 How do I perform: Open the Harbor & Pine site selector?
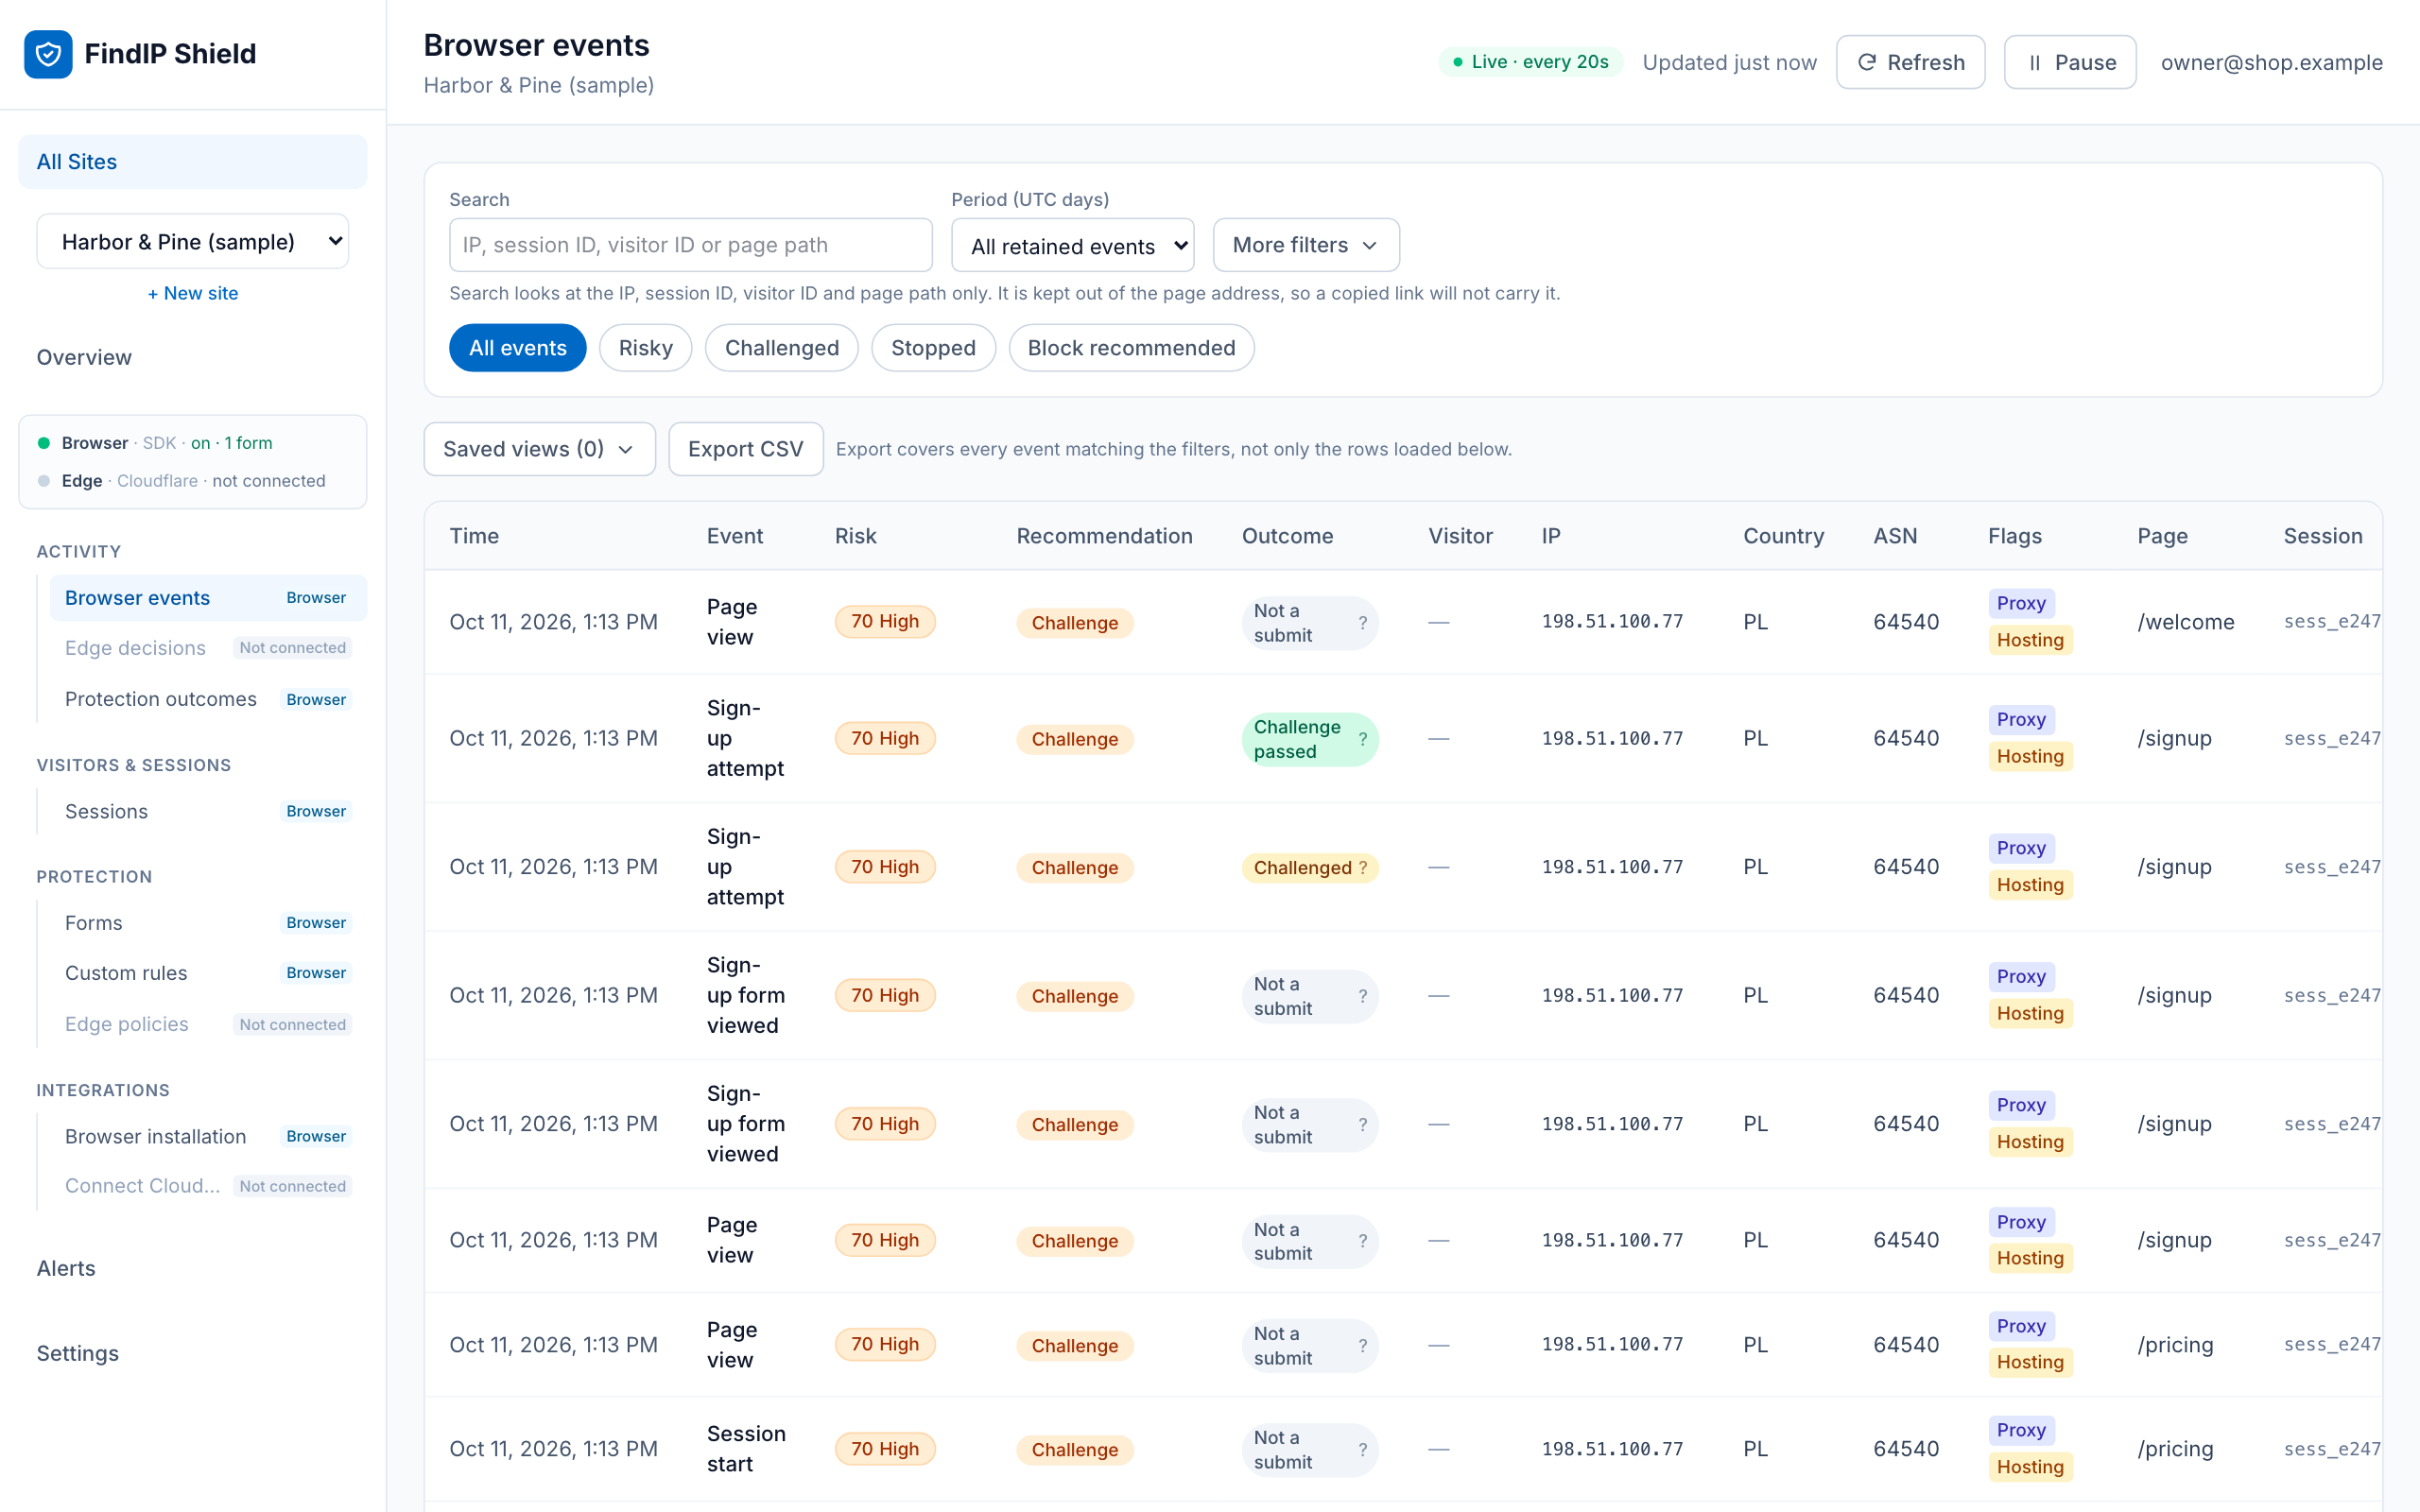193,242
